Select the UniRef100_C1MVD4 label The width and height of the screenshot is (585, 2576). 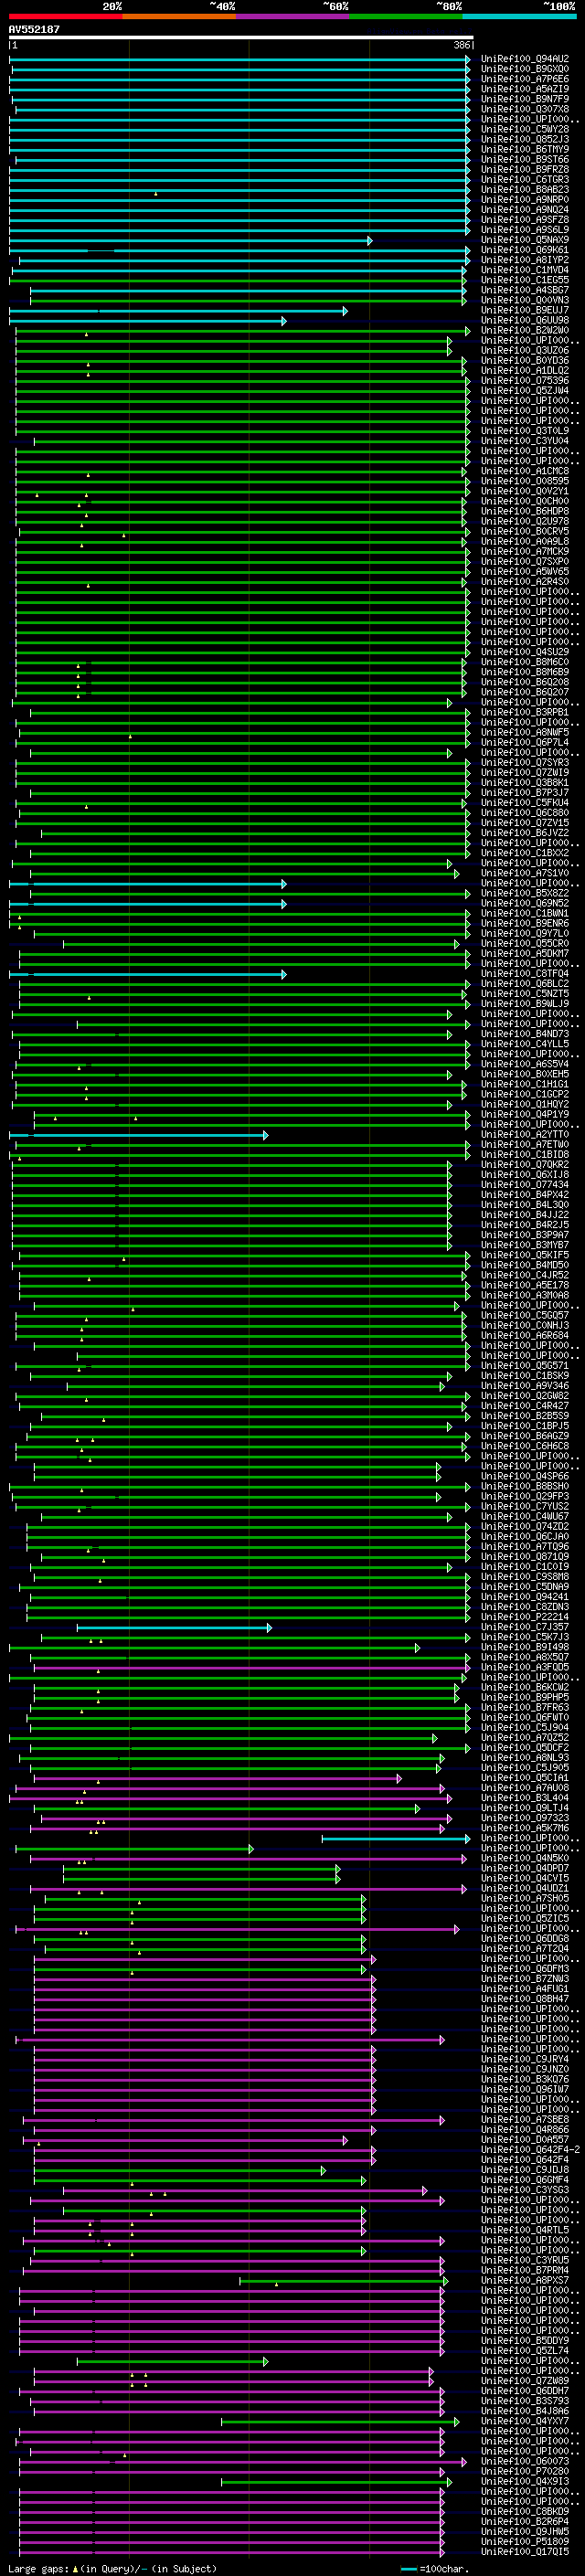coord(525,270)
